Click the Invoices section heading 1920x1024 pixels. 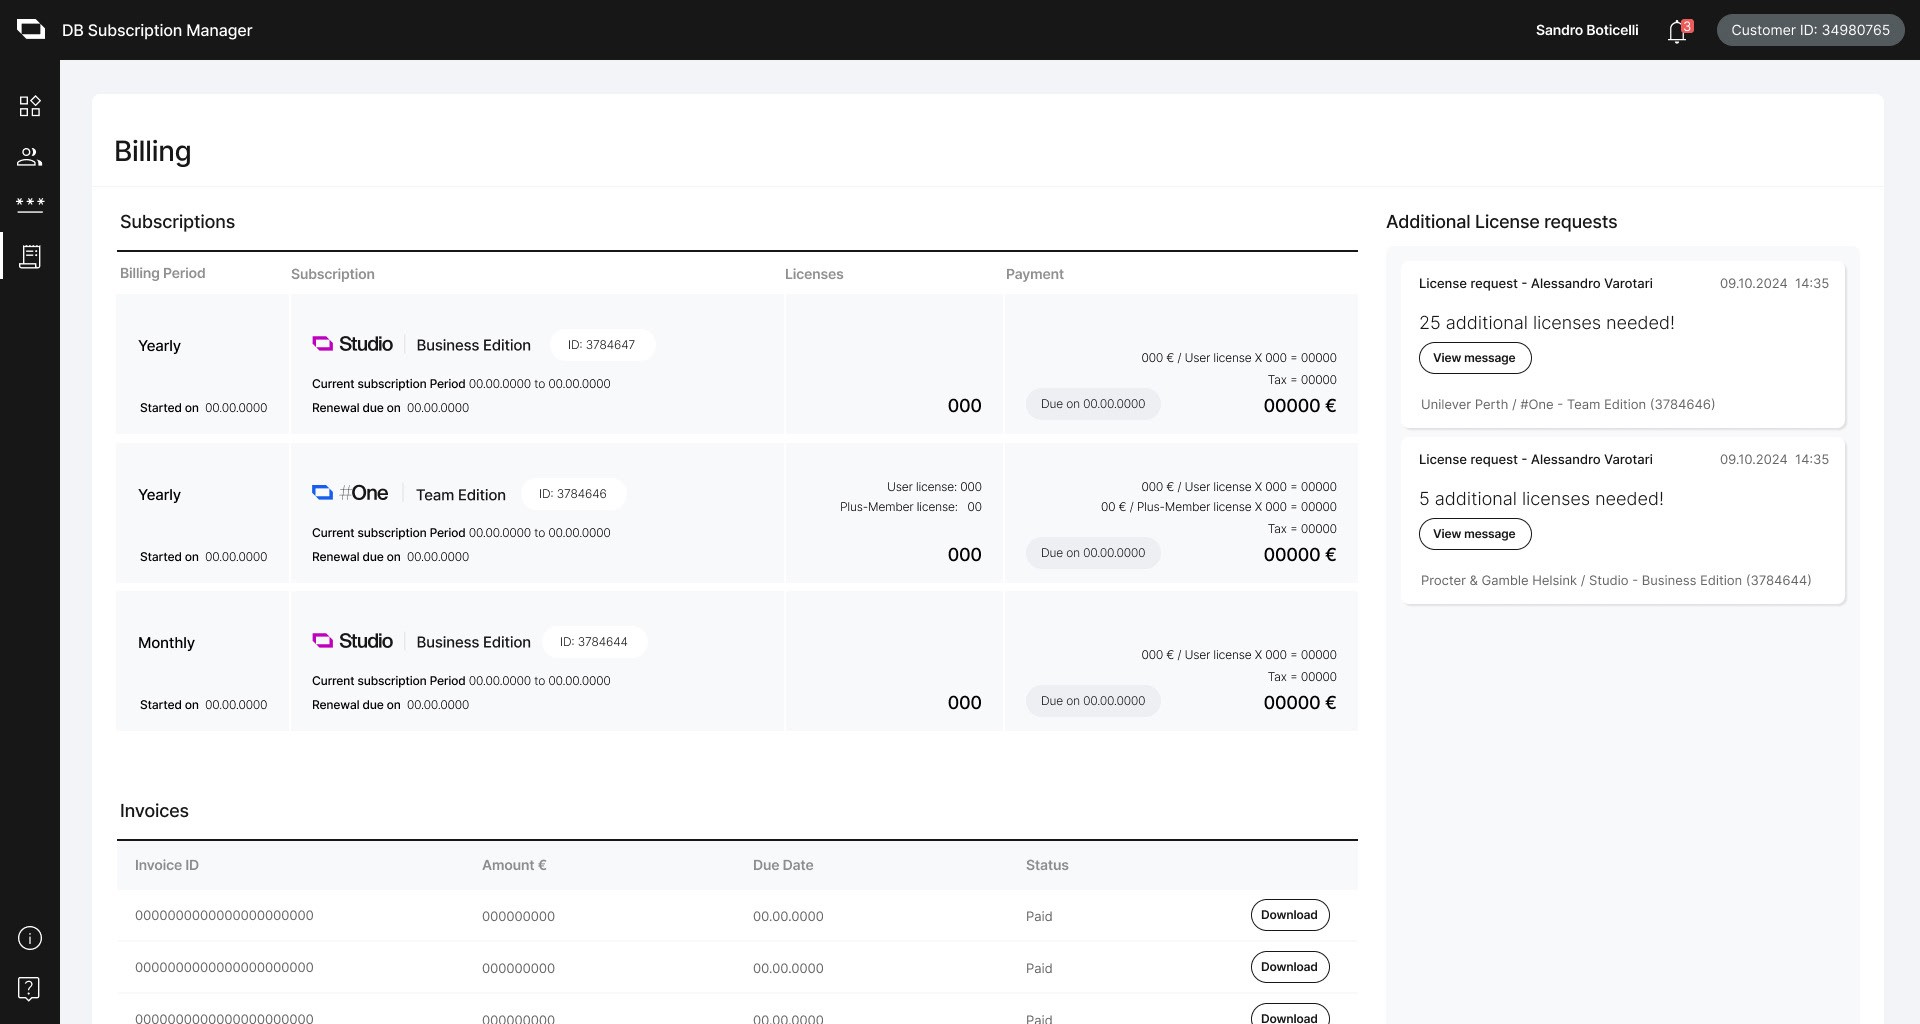[154, 811]
